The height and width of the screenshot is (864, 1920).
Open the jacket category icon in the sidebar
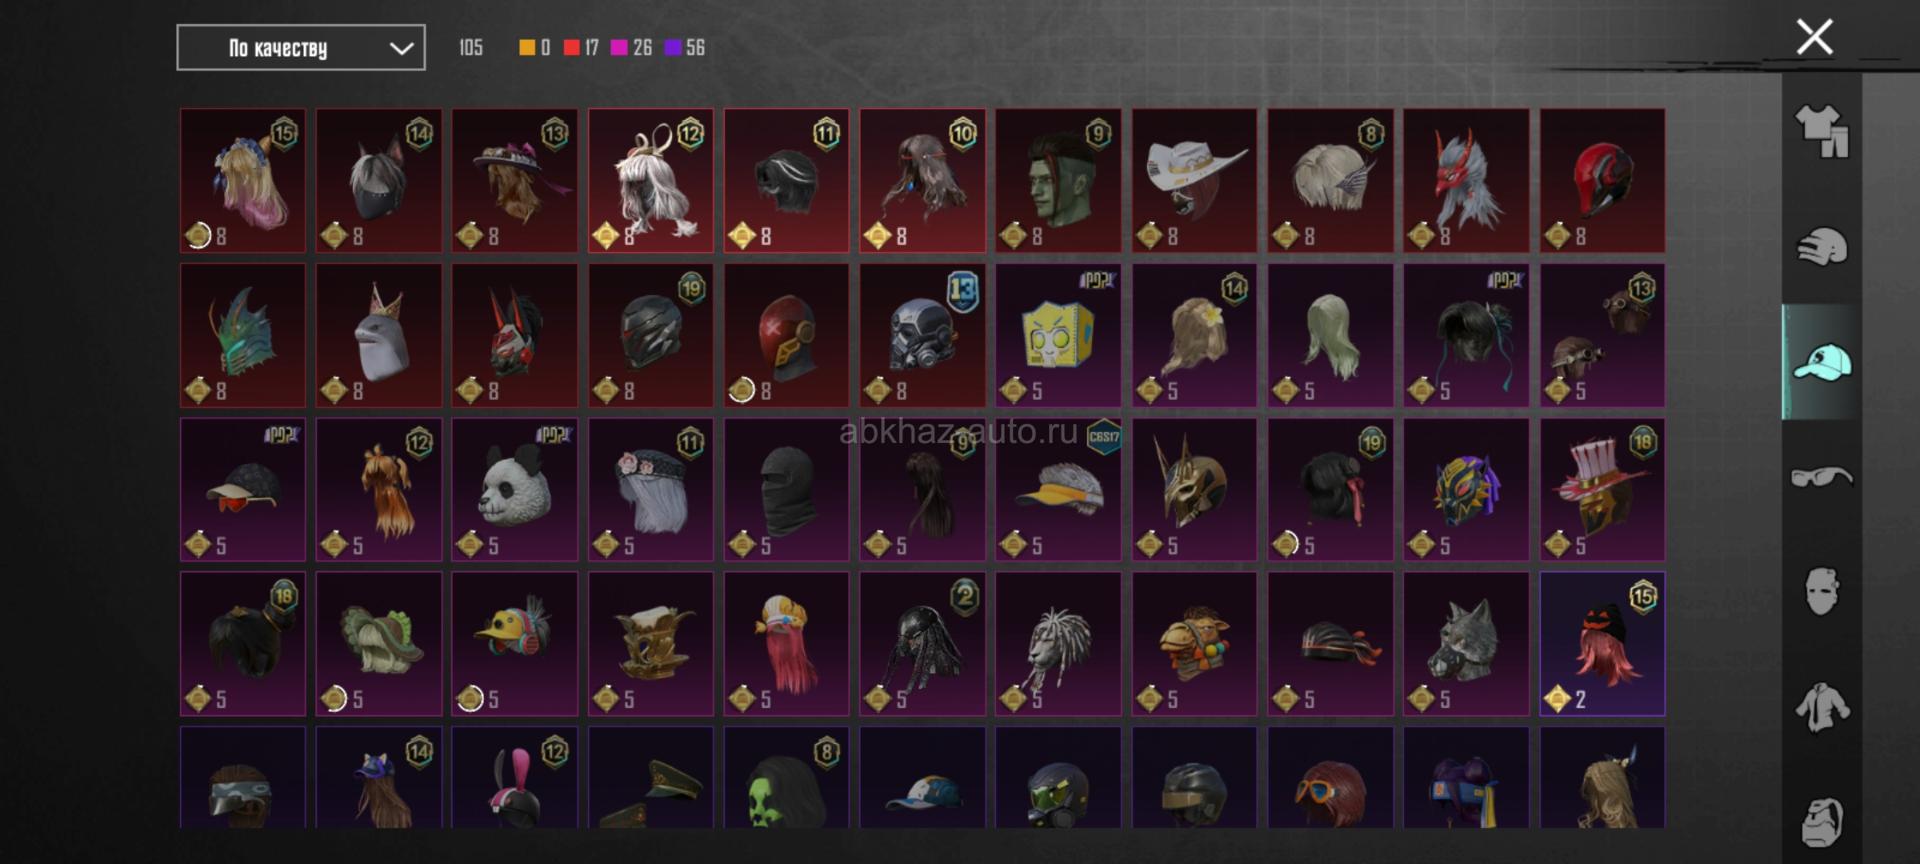click(x=1822, y=707)
